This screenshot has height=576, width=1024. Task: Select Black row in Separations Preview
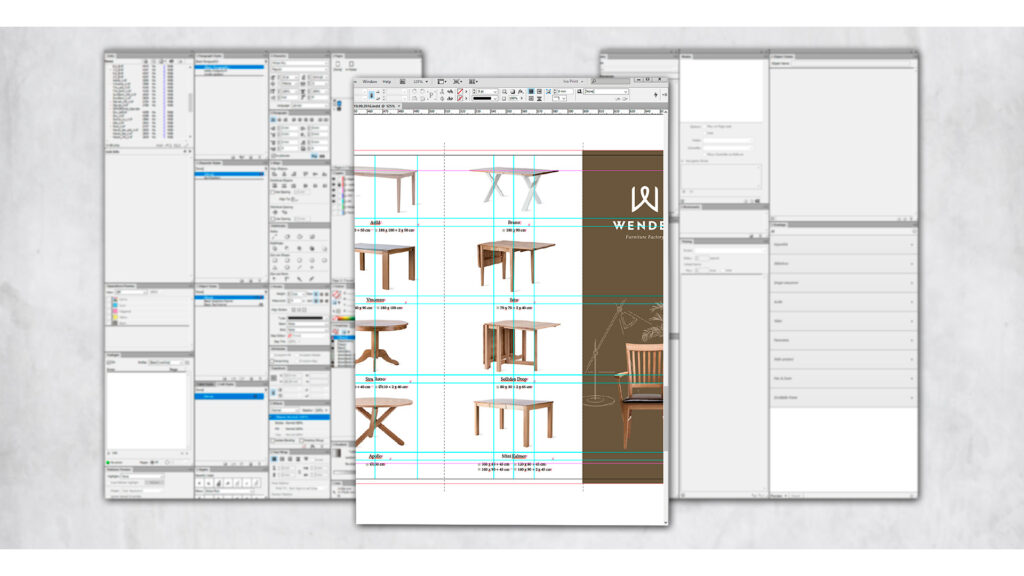click(147, 323)
